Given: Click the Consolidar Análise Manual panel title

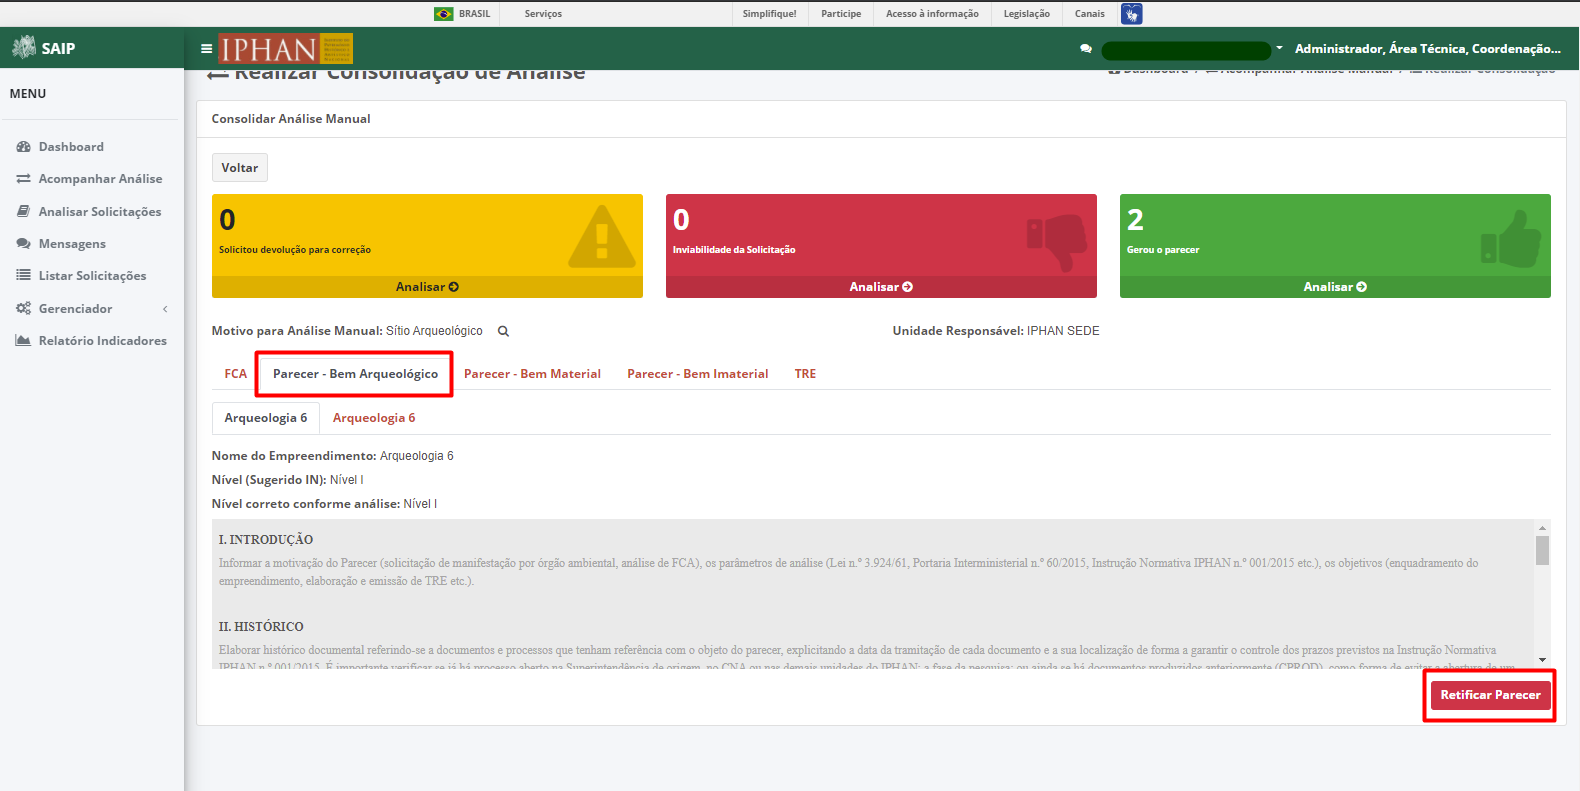Looking at the screenshot, I should (291, 119).
